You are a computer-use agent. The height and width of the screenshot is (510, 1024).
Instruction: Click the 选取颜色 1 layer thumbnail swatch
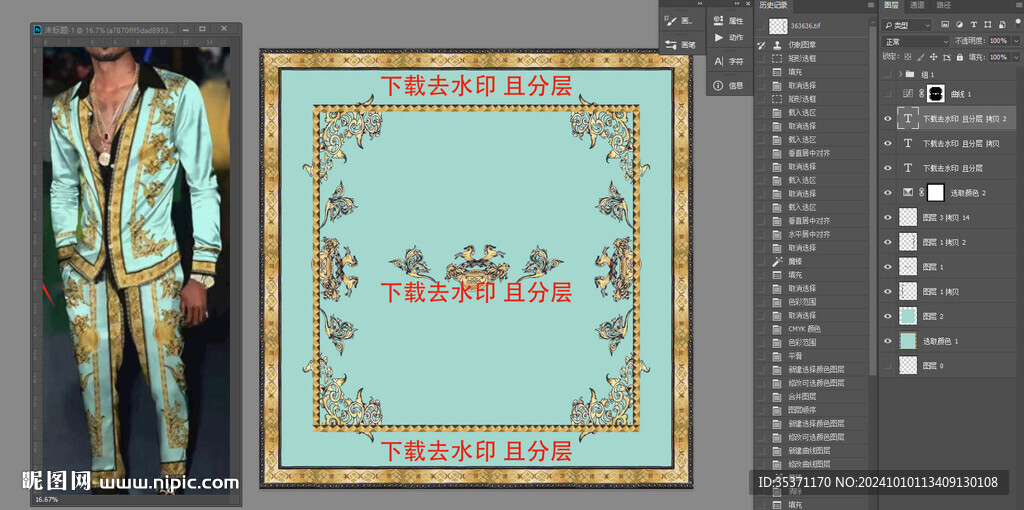908,341
